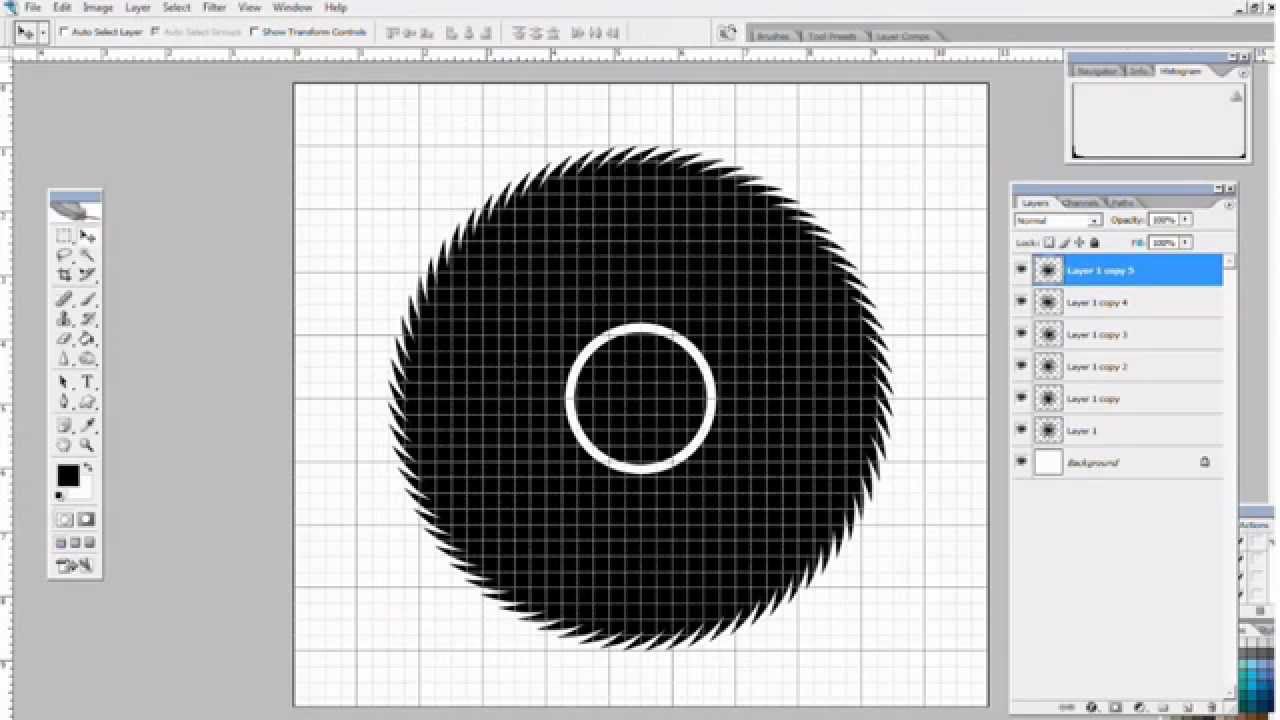Open the Brushes tab in palette well
The image size is (1280, 720).
pos(773,36)
